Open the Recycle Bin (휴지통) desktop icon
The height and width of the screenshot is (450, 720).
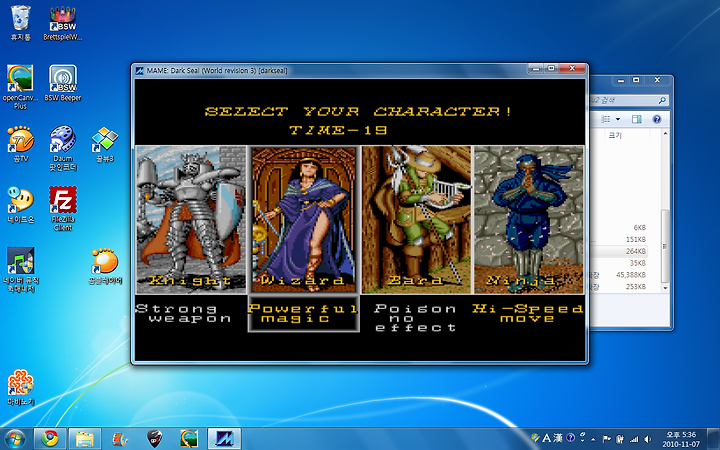click(20, 23)
